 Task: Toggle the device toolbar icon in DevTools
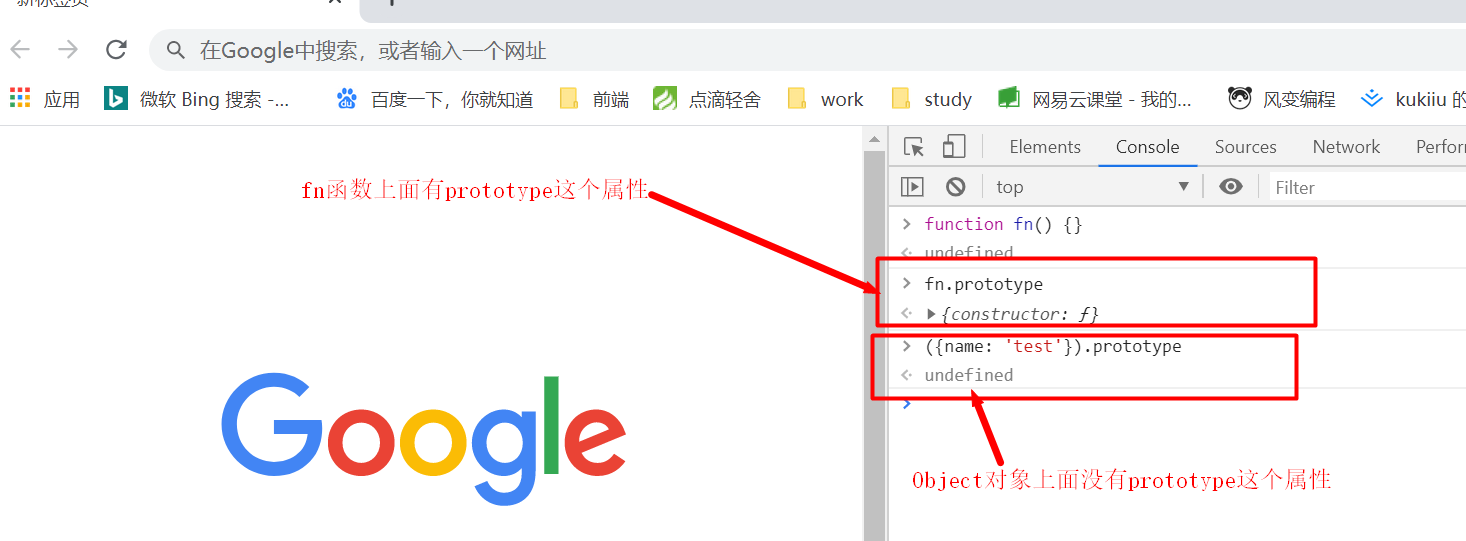click(x=954, y=147)
